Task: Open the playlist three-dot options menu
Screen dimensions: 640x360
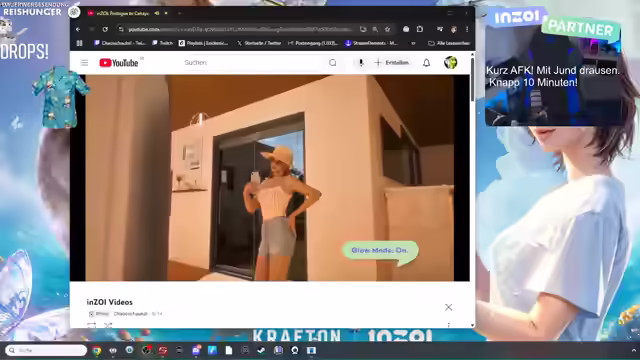Action: 449,325
